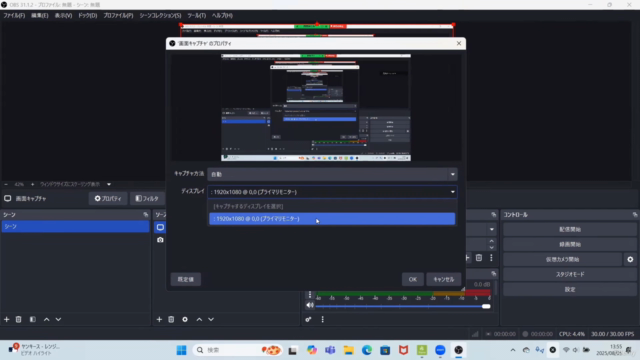The width and height of the screenshot is (640, 360).
Task: Remove transition with trash icon
Action: click(479, 258)
